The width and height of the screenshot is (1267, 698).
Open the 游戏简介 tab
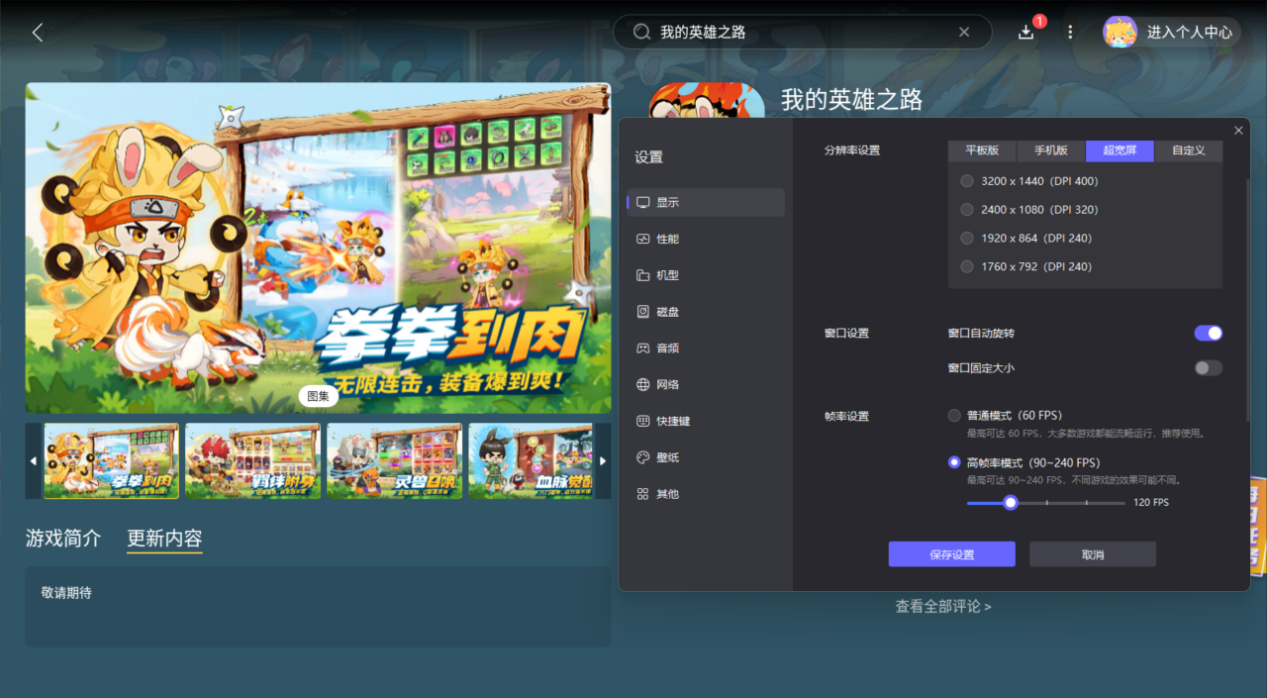pyautogui.click(x=63, y=538)
